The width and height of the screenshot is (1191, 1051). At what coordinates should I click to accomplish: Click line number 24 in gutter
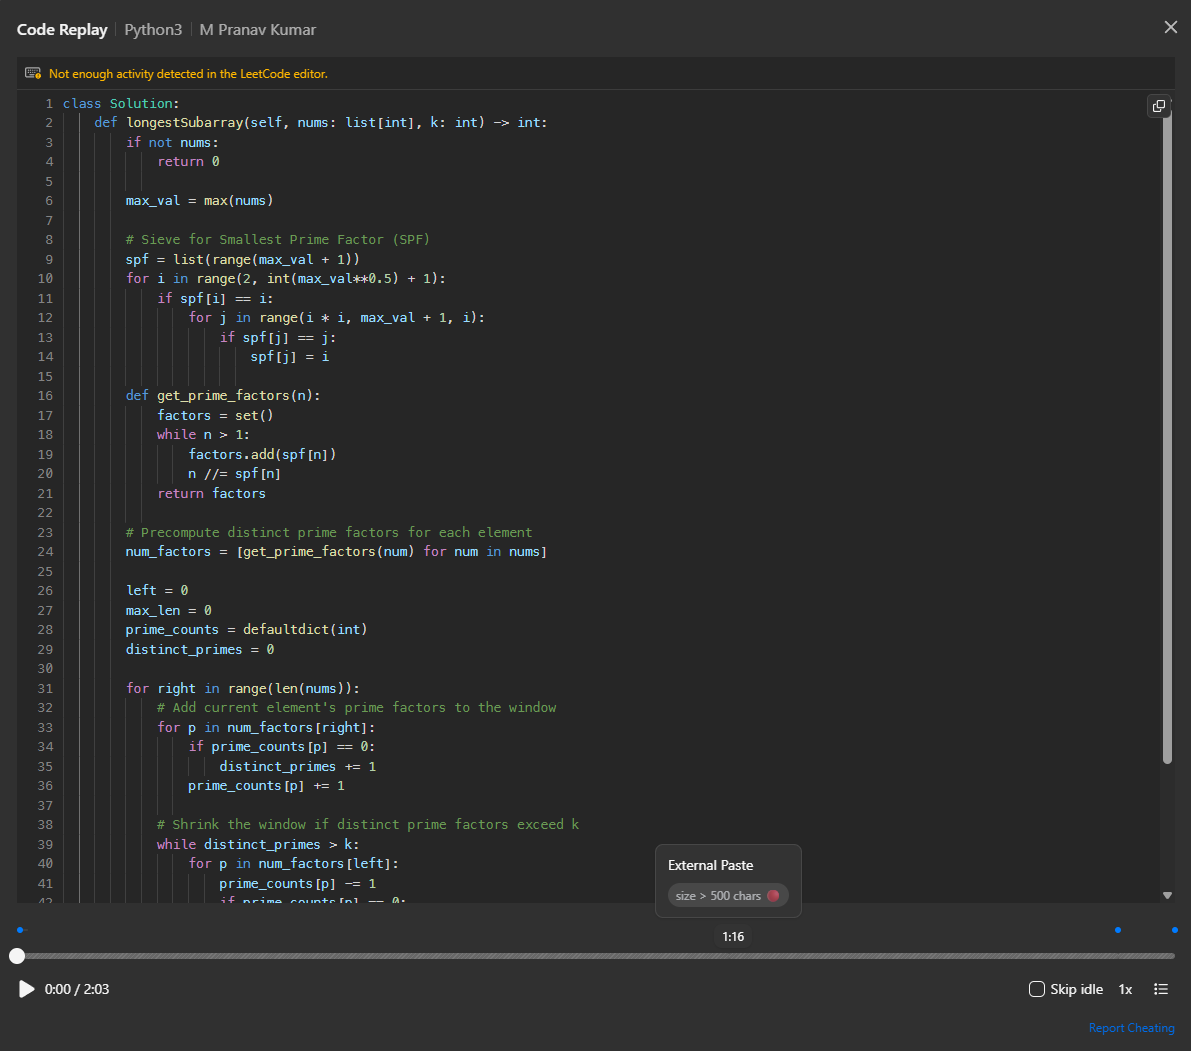46,551
